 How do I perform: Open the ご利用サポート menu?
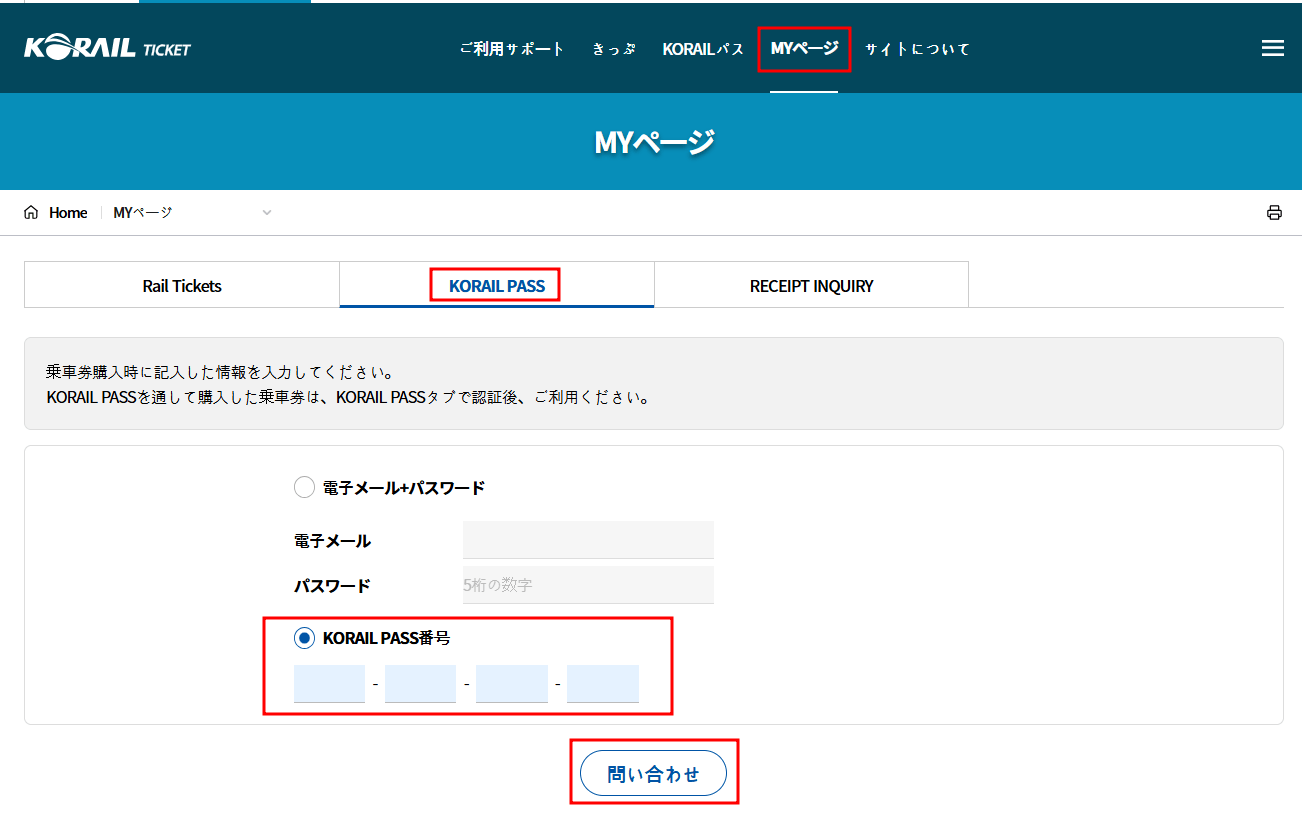(512, 49)
